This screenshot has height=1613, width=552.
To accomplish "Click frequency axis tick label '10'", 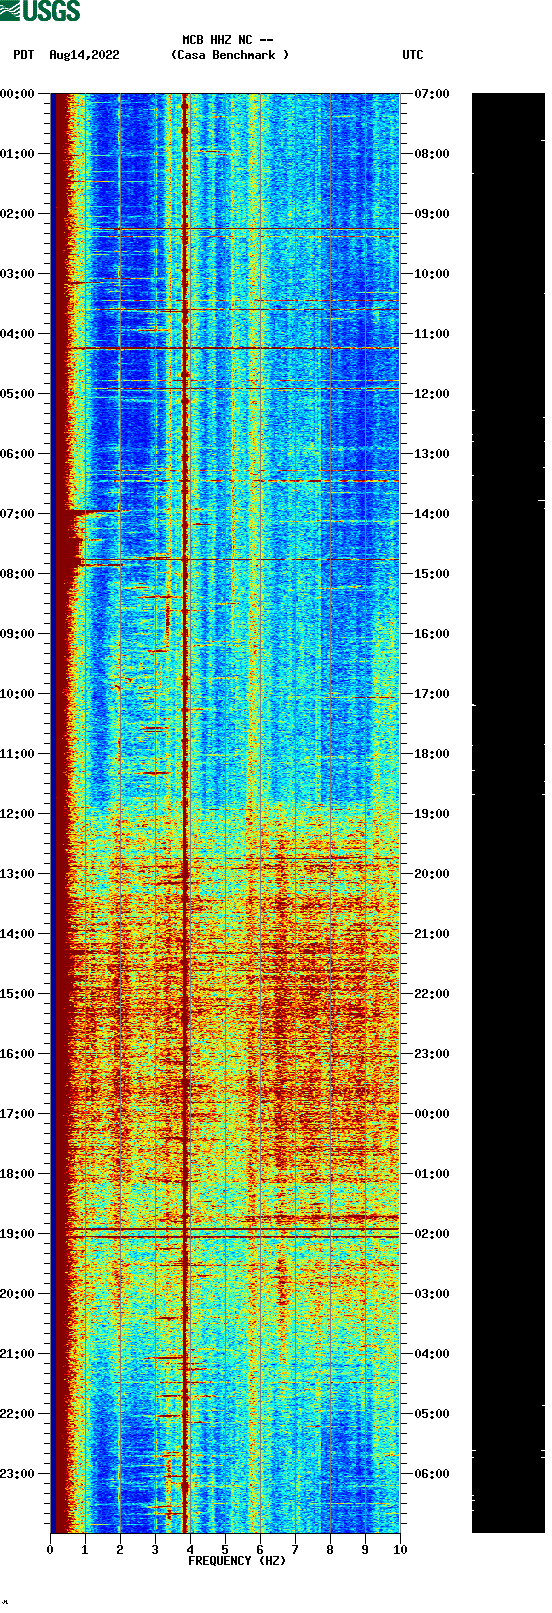I will 400,1550.
